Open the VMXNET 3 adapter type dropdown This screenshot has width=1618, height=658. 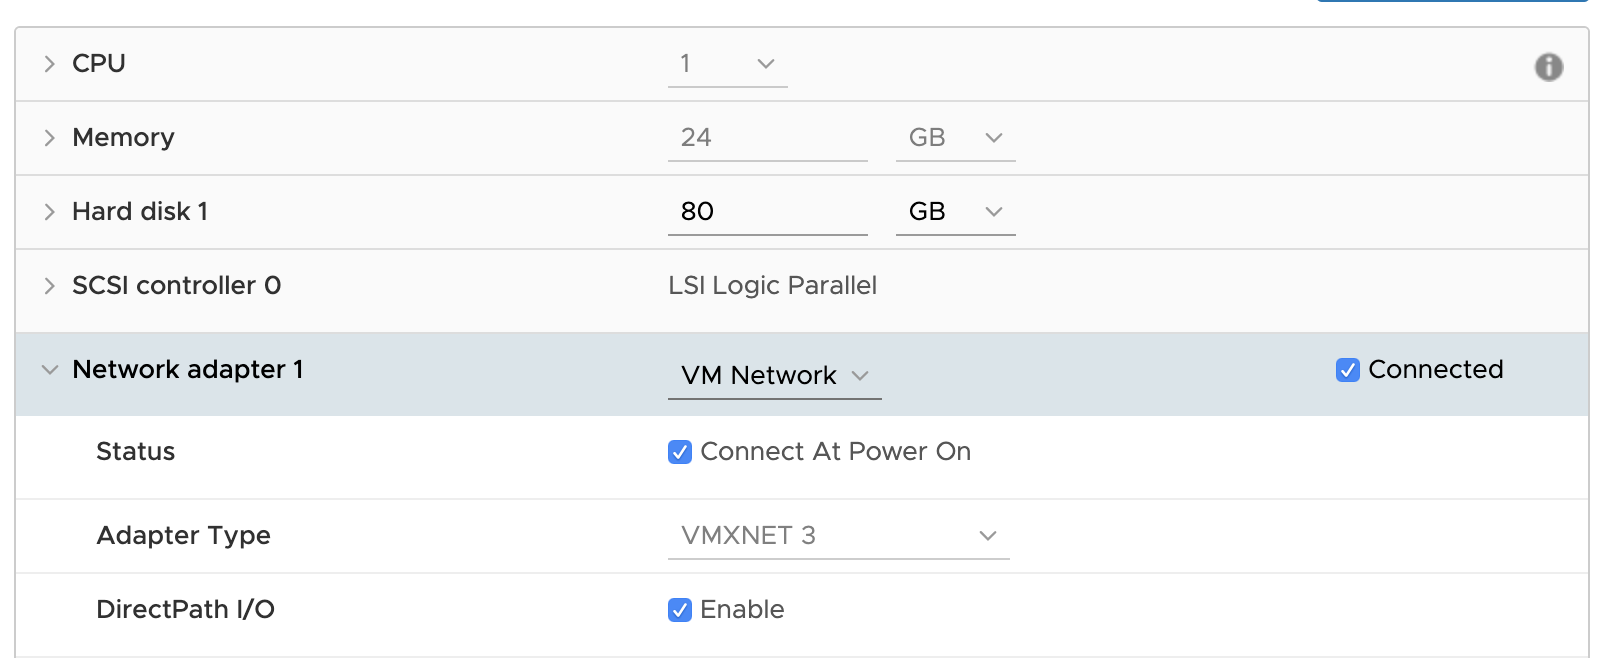[838, 536]
